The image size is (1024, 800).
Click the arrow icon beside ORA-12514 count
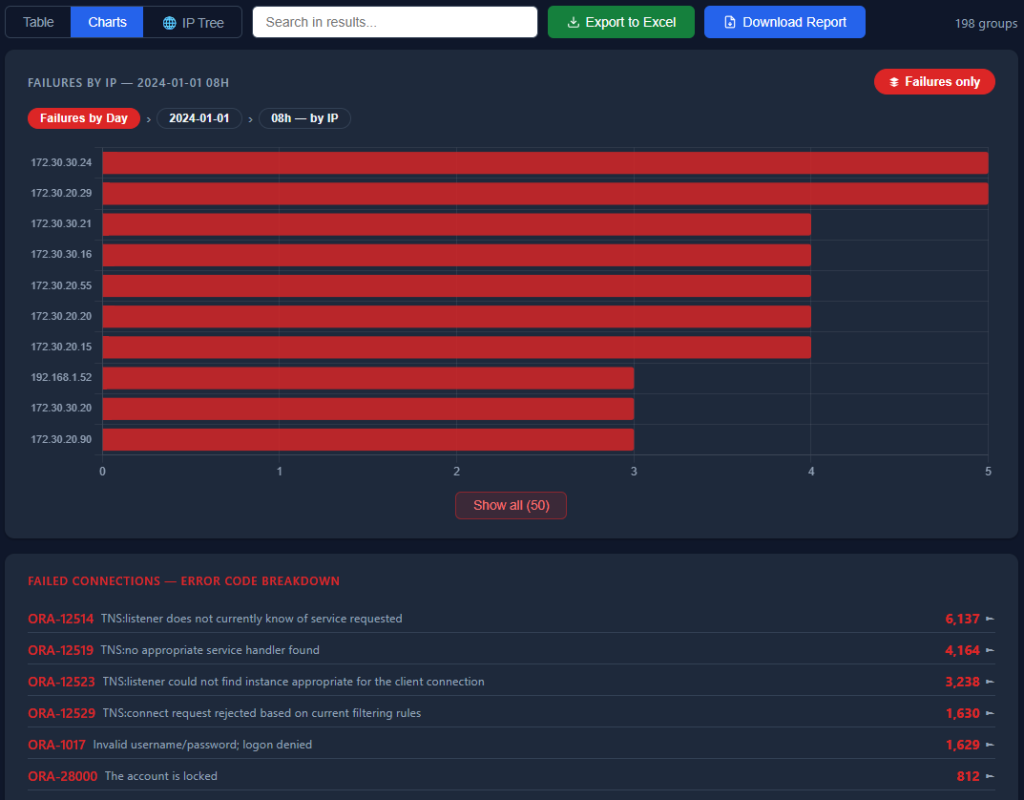990,618
